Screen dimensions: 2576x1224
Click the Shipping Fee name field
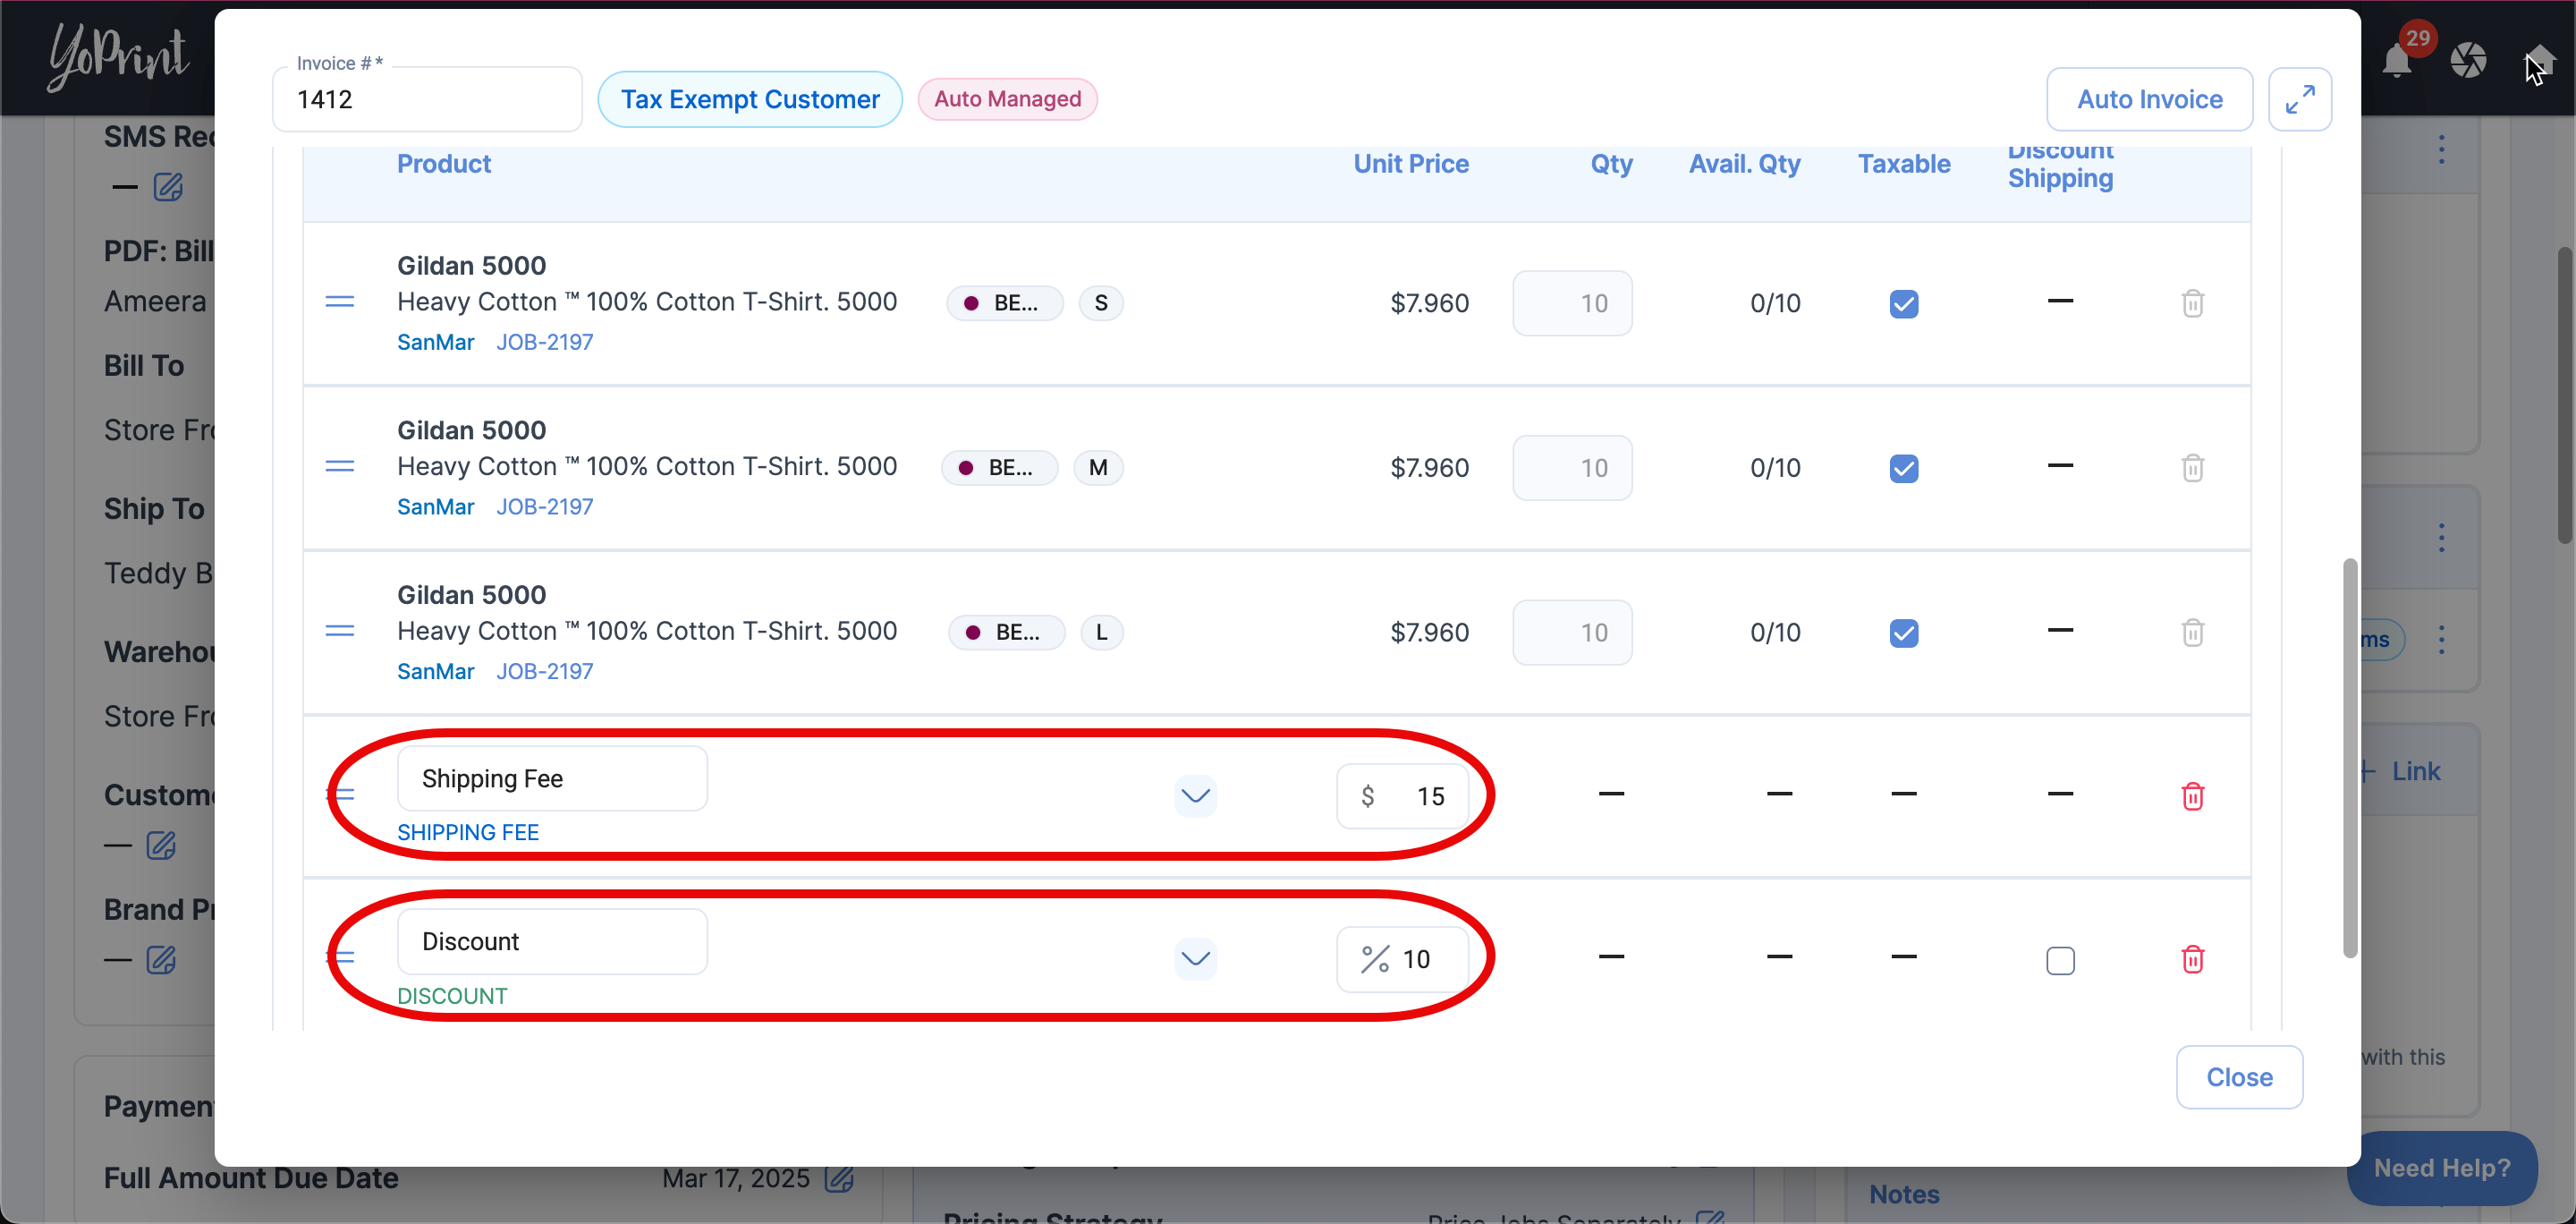(552, 778)
